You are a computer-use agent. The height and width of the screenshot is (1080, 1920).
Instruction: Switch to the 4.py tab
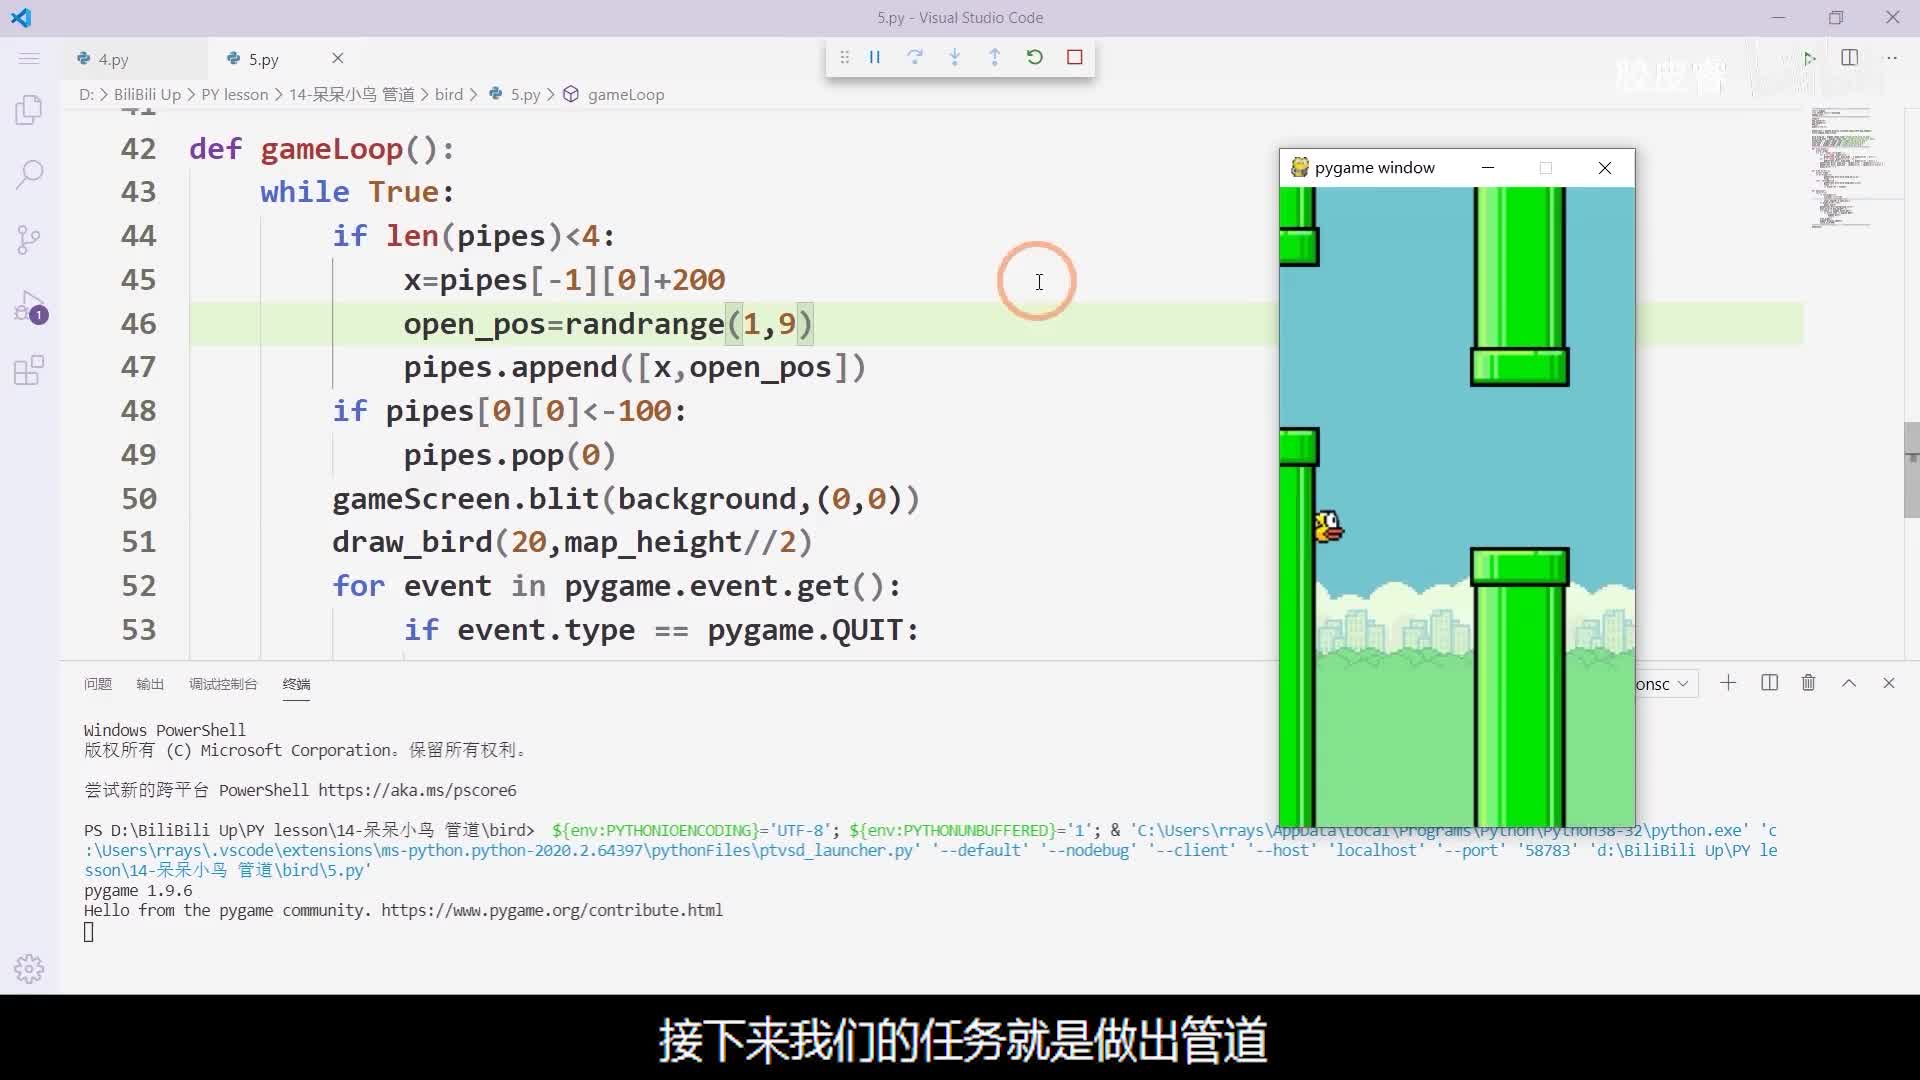[x=113, y=59]
